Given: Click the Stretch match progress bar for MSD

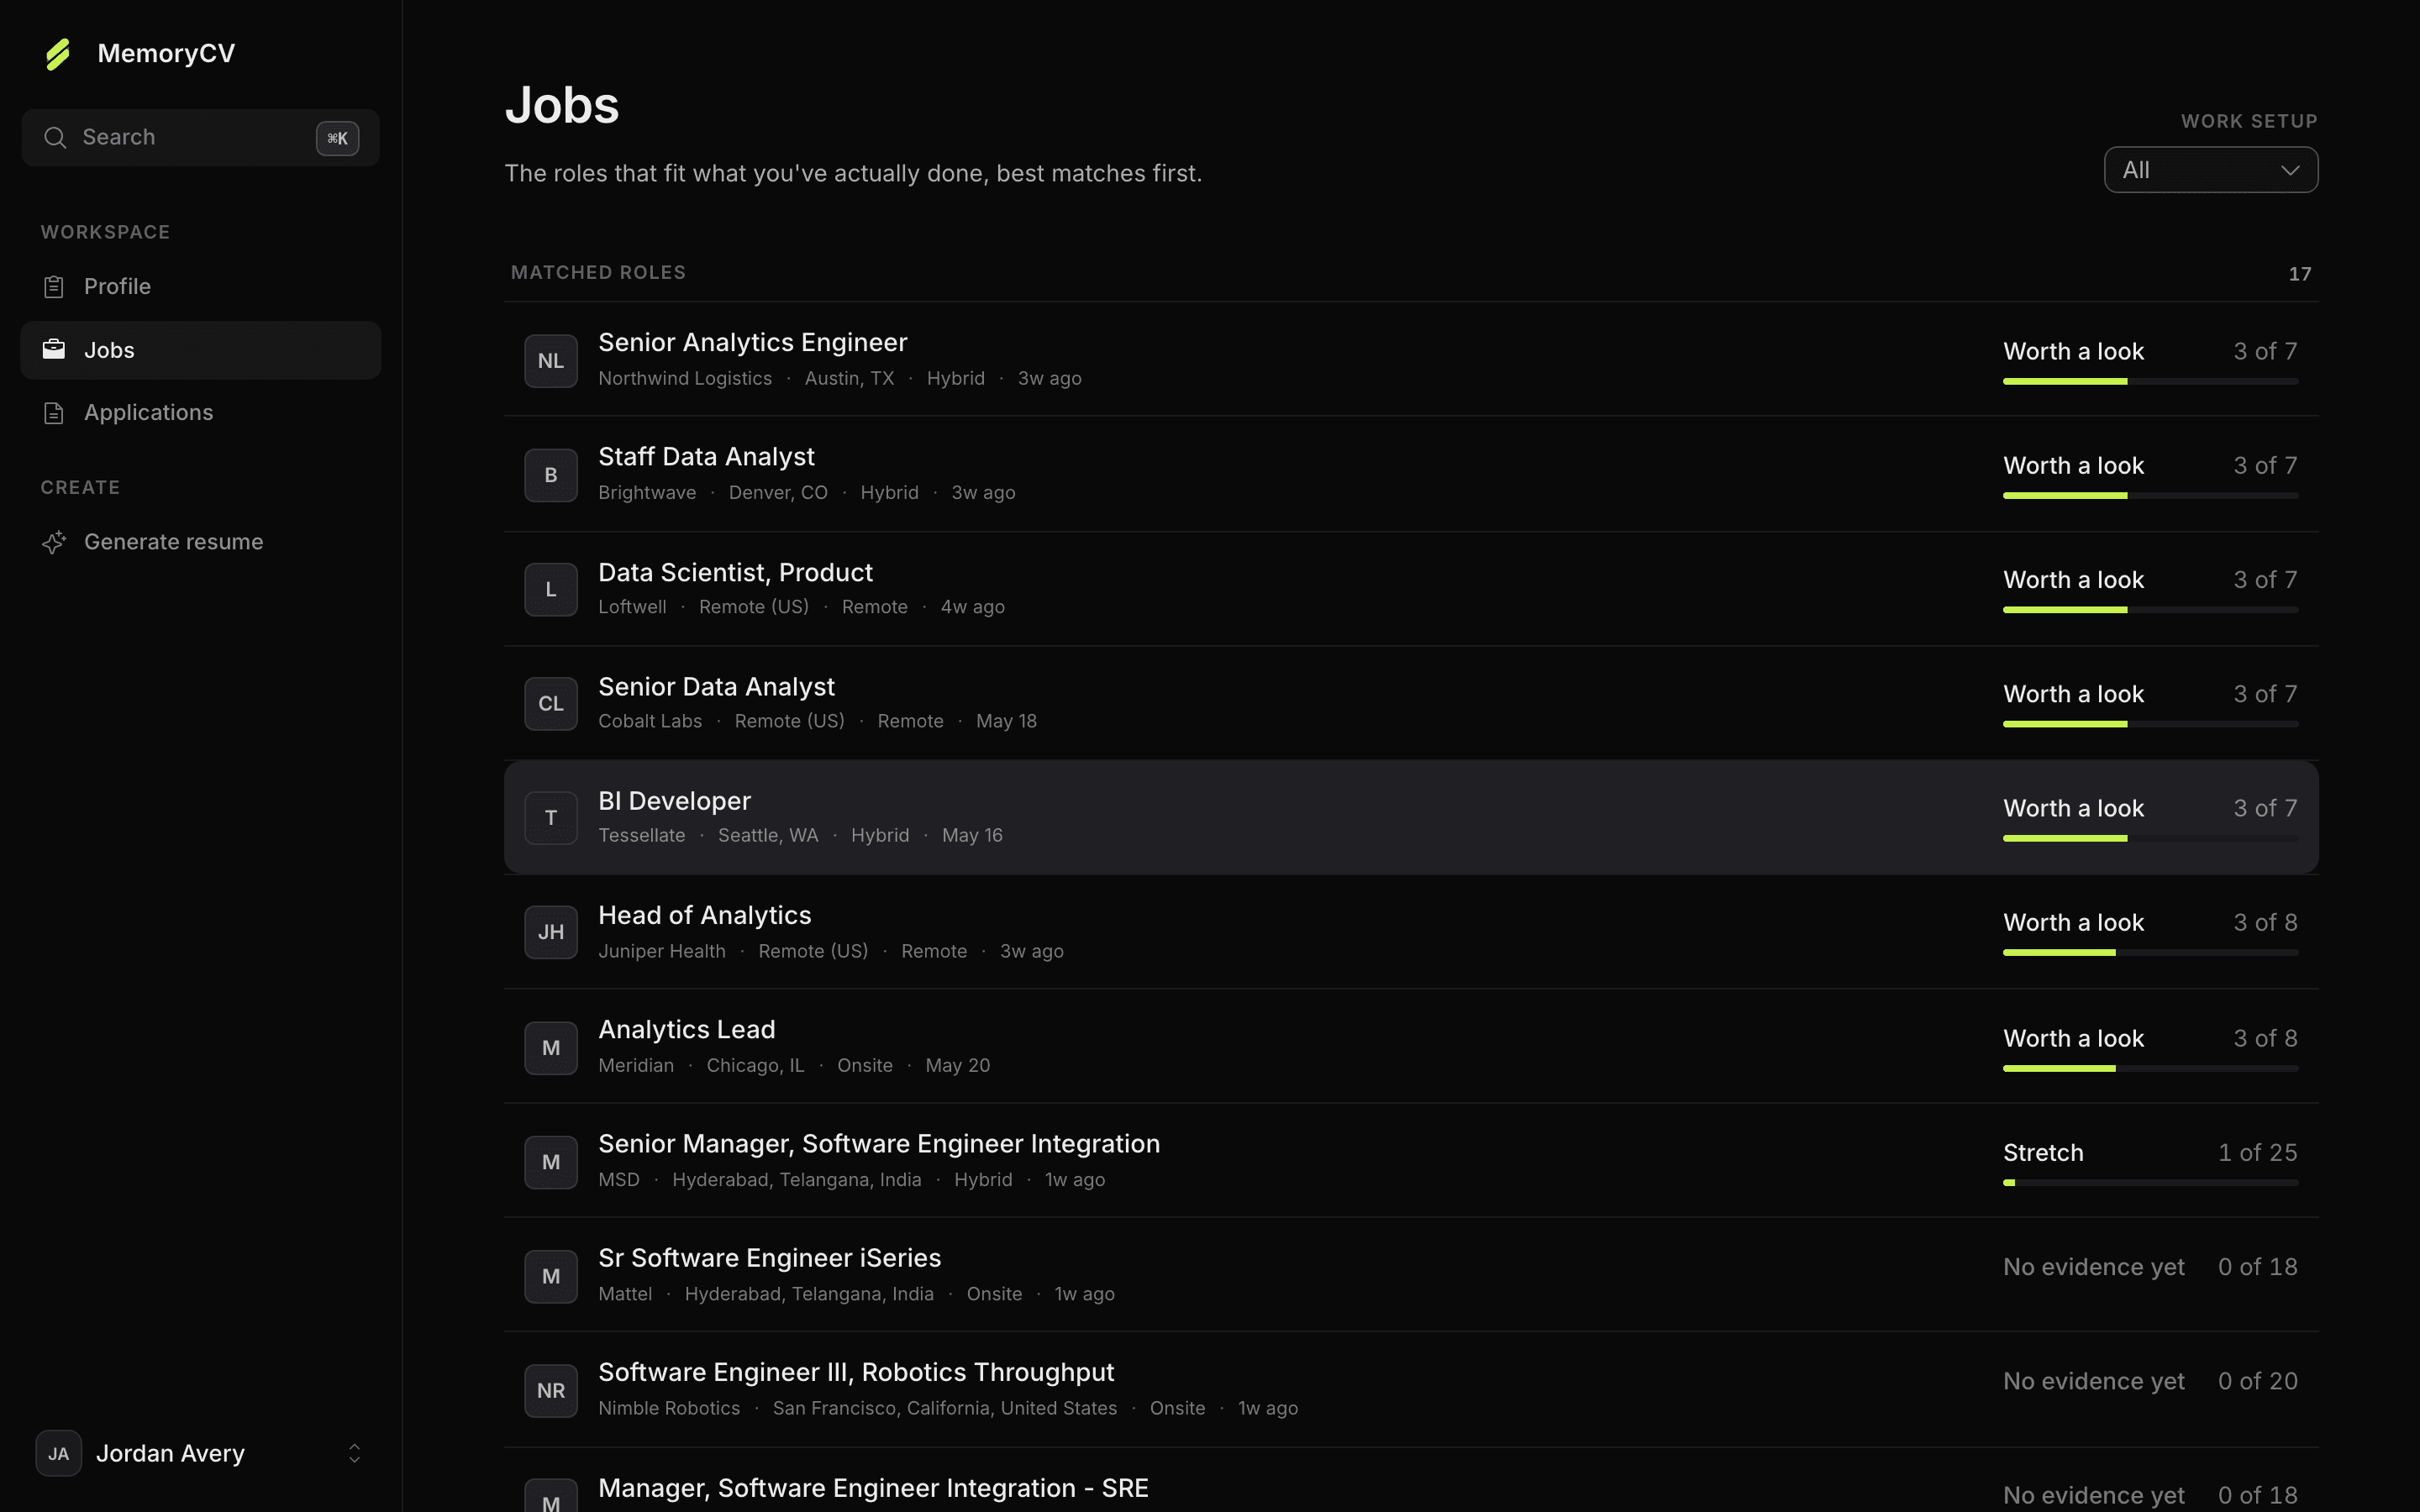Looking at the screenshot, I should [x=2150, y=1183].
